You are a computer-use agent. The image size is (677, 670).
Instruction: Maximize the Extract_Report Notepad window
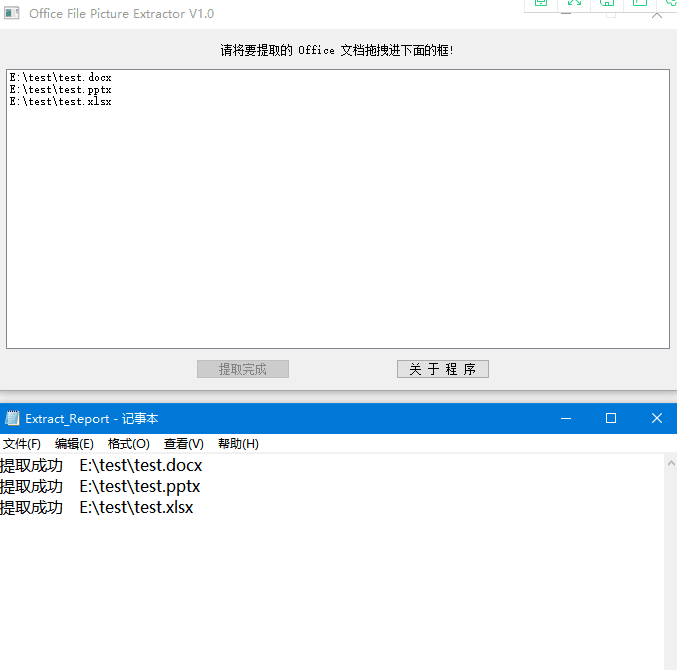(611, 418)
